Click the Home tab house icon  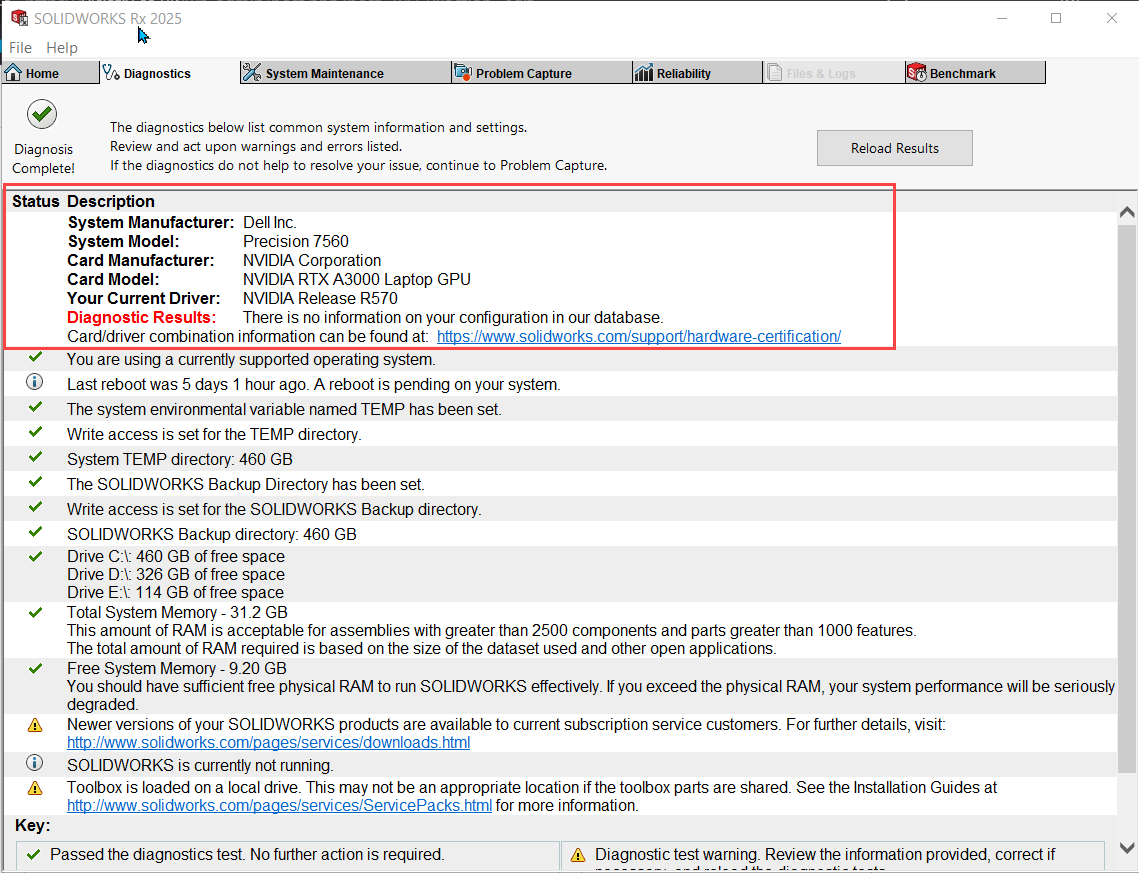point(14,73)
